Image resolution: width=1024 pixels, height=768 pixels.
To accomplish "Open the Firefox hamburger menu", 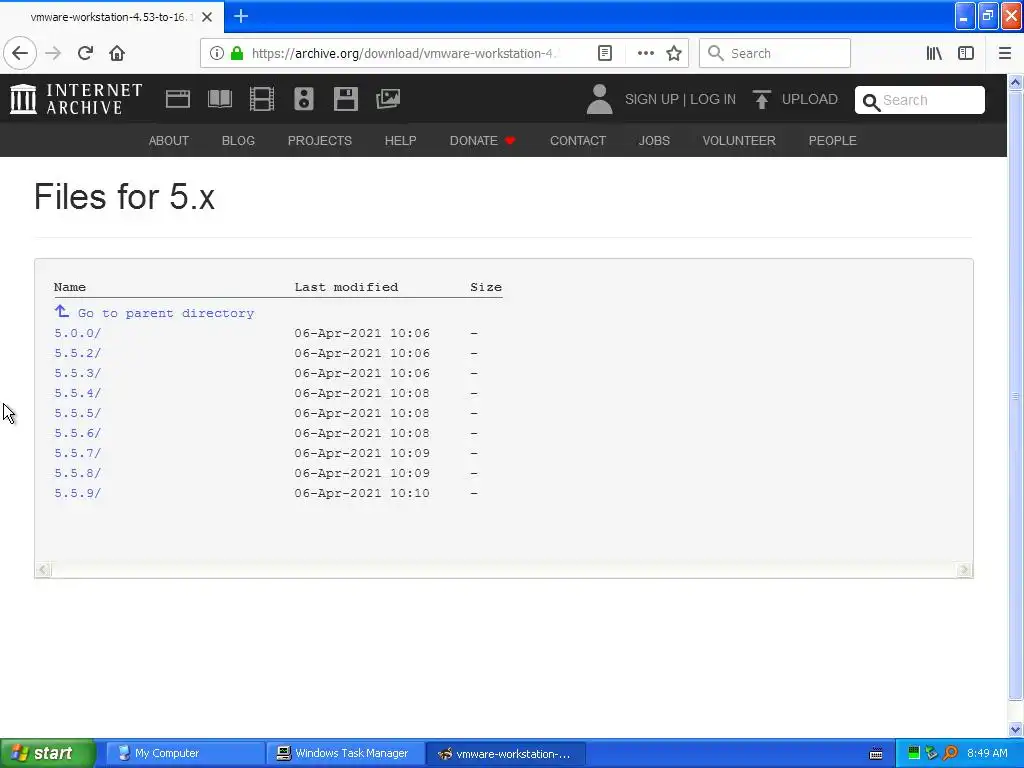I will pos(1005,53).
